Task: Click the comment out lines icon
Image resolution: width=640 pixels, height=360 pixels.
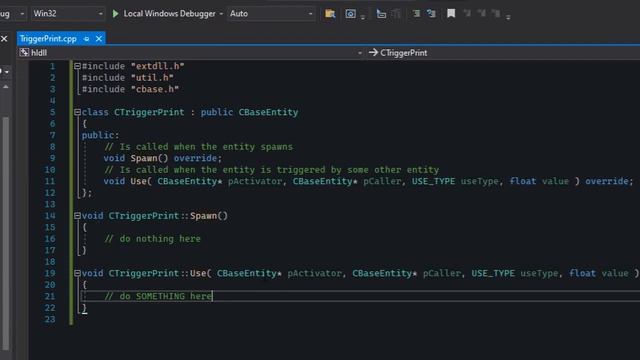Action: (416, 14)
